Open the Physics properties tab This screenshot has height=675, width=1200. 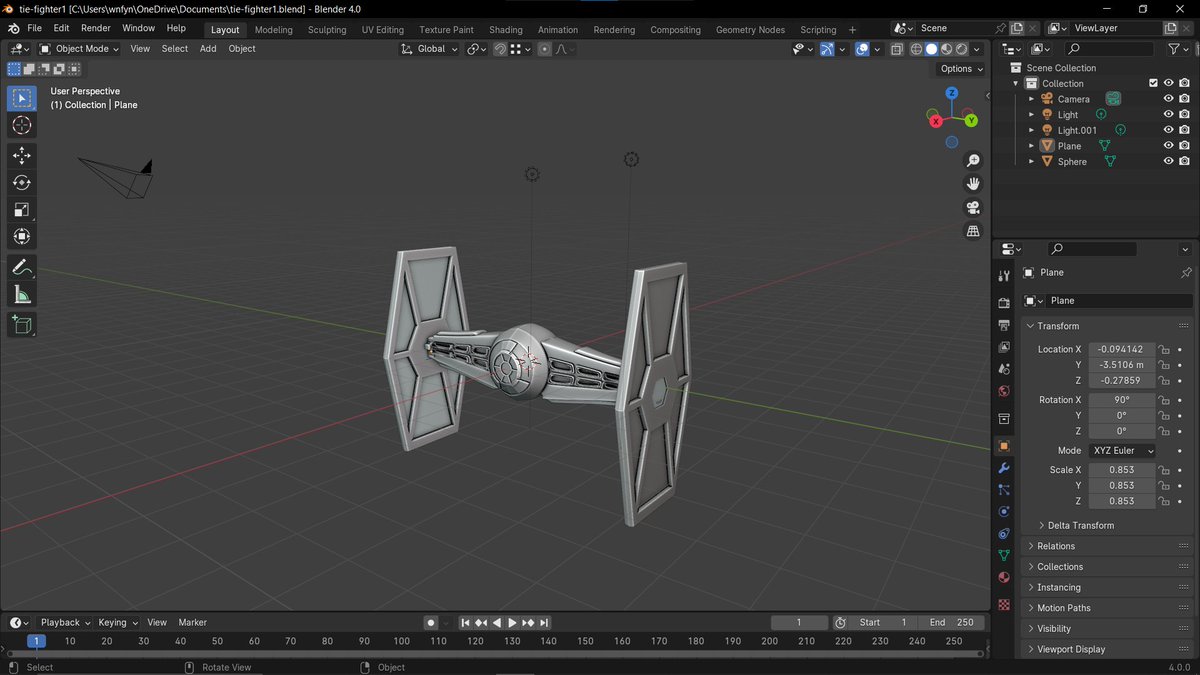(1004, 511)
